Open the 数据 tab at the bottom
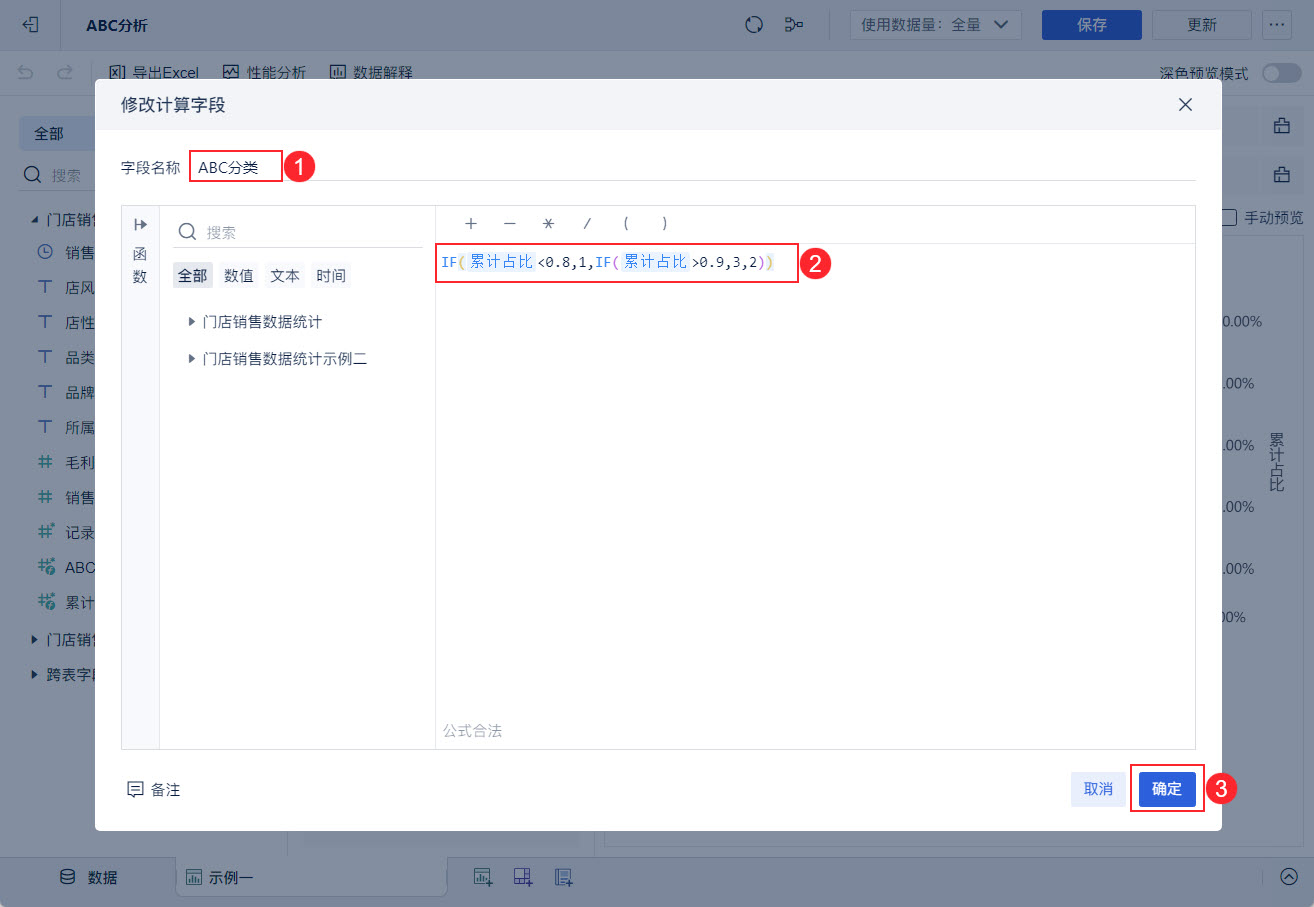This screenshot has width=1314, height=907. (88, 877)
